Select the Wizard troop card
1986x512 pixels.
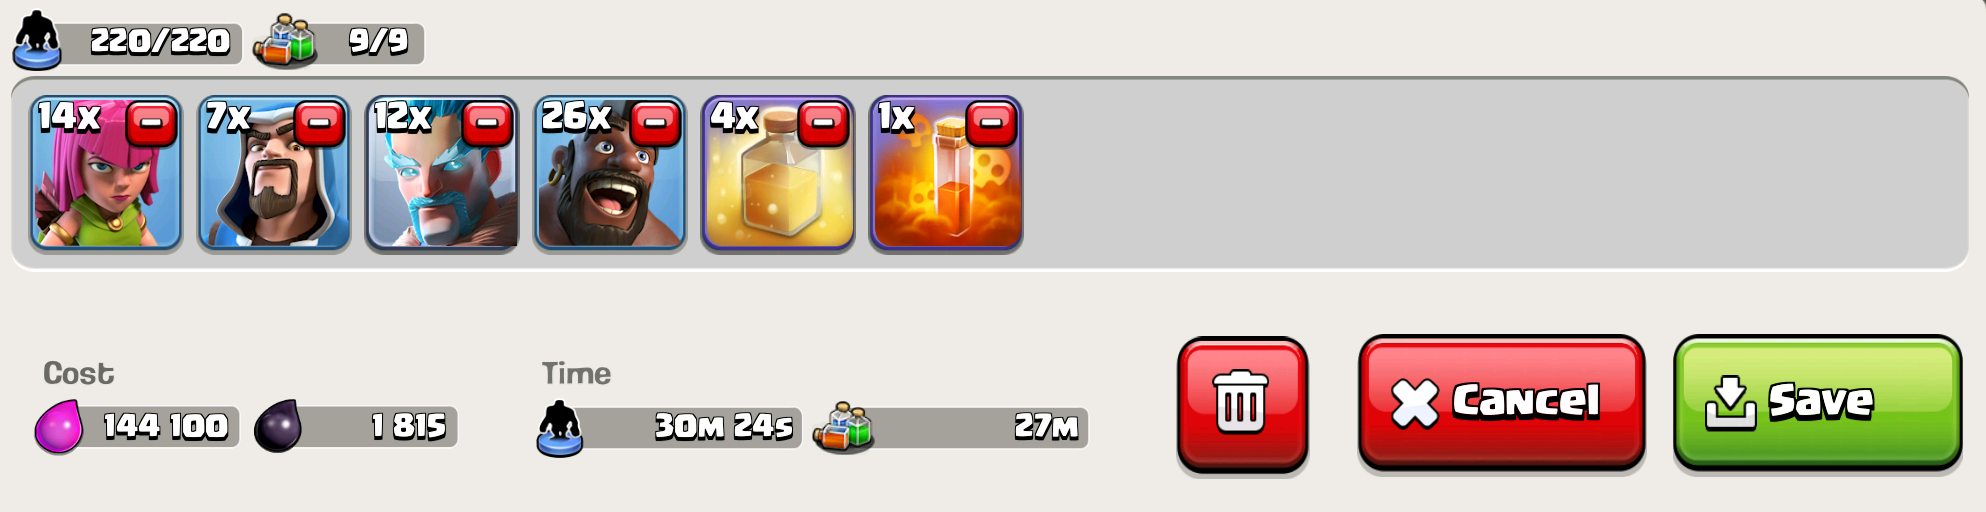tap(274, 173)
